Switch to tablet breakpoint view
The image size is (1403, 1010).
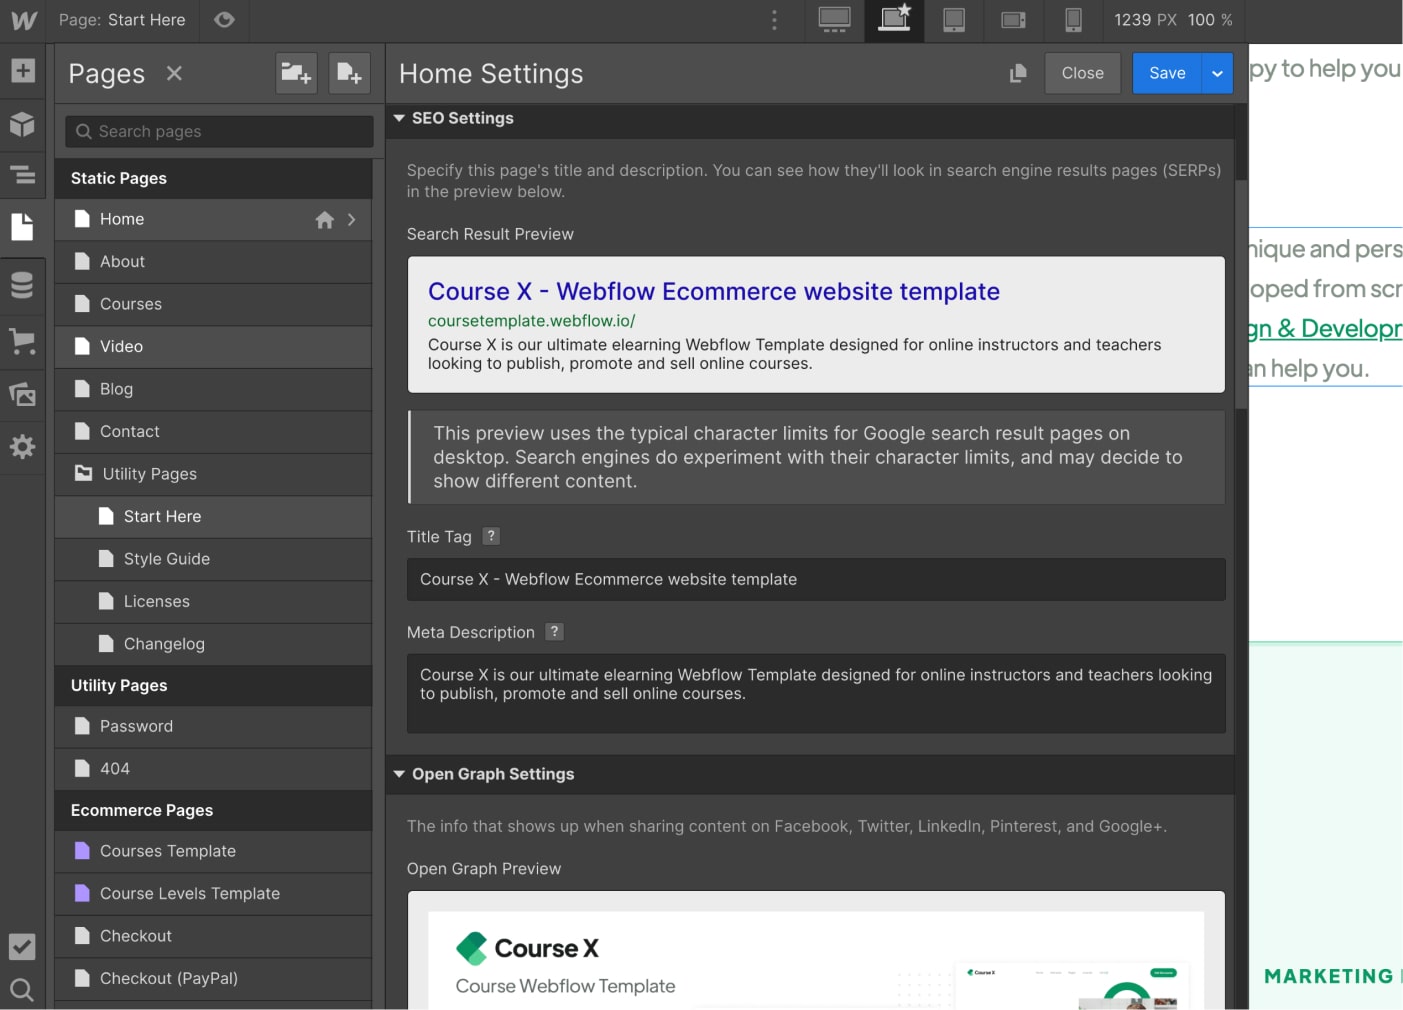[x=953, y=20]
